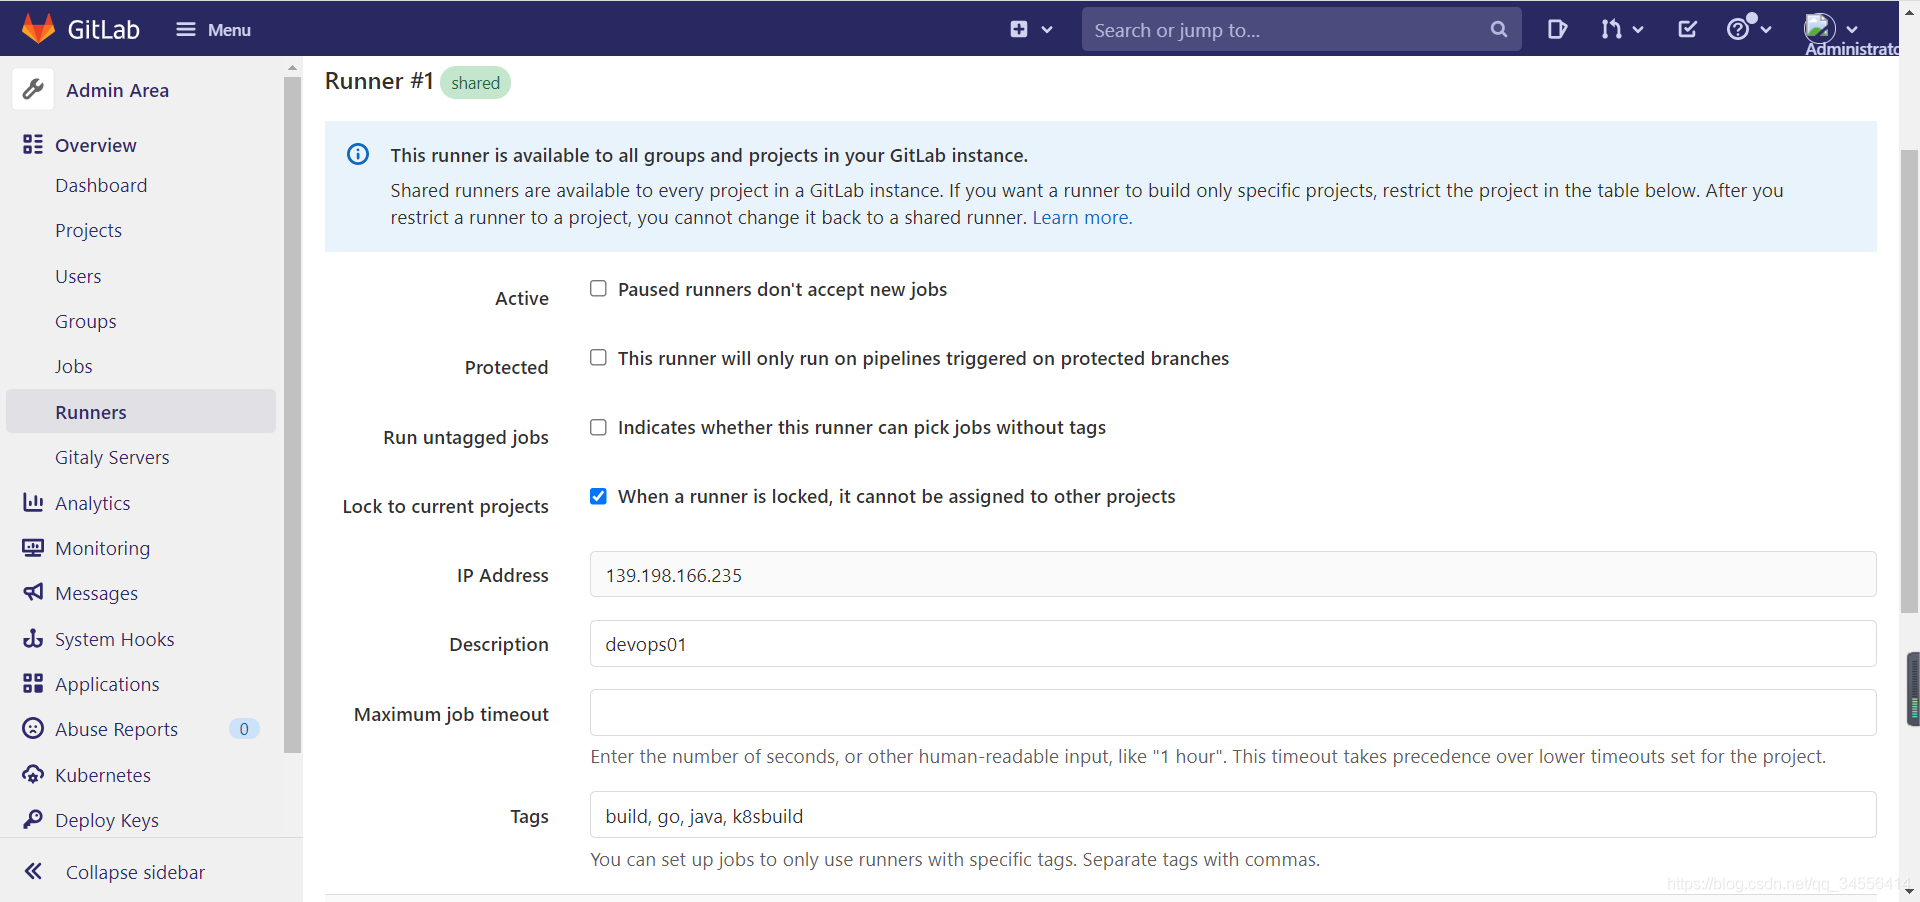Open the To-Do List checkmark icon

pyautogui.click(x=1686, y=29)
